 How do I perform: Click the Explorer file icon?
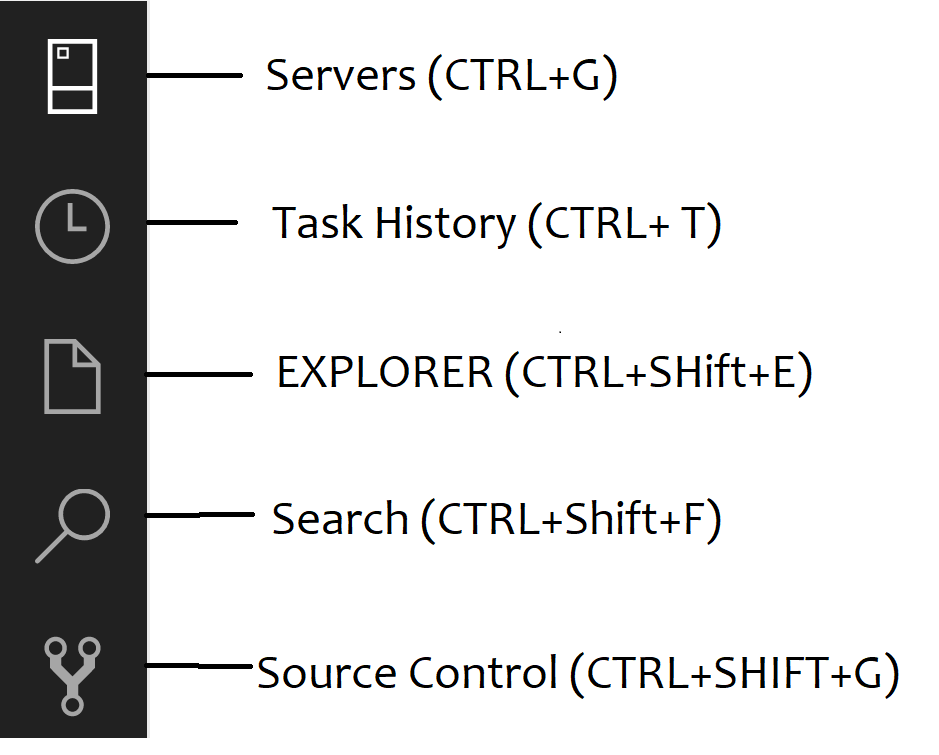tap(72, 377)
